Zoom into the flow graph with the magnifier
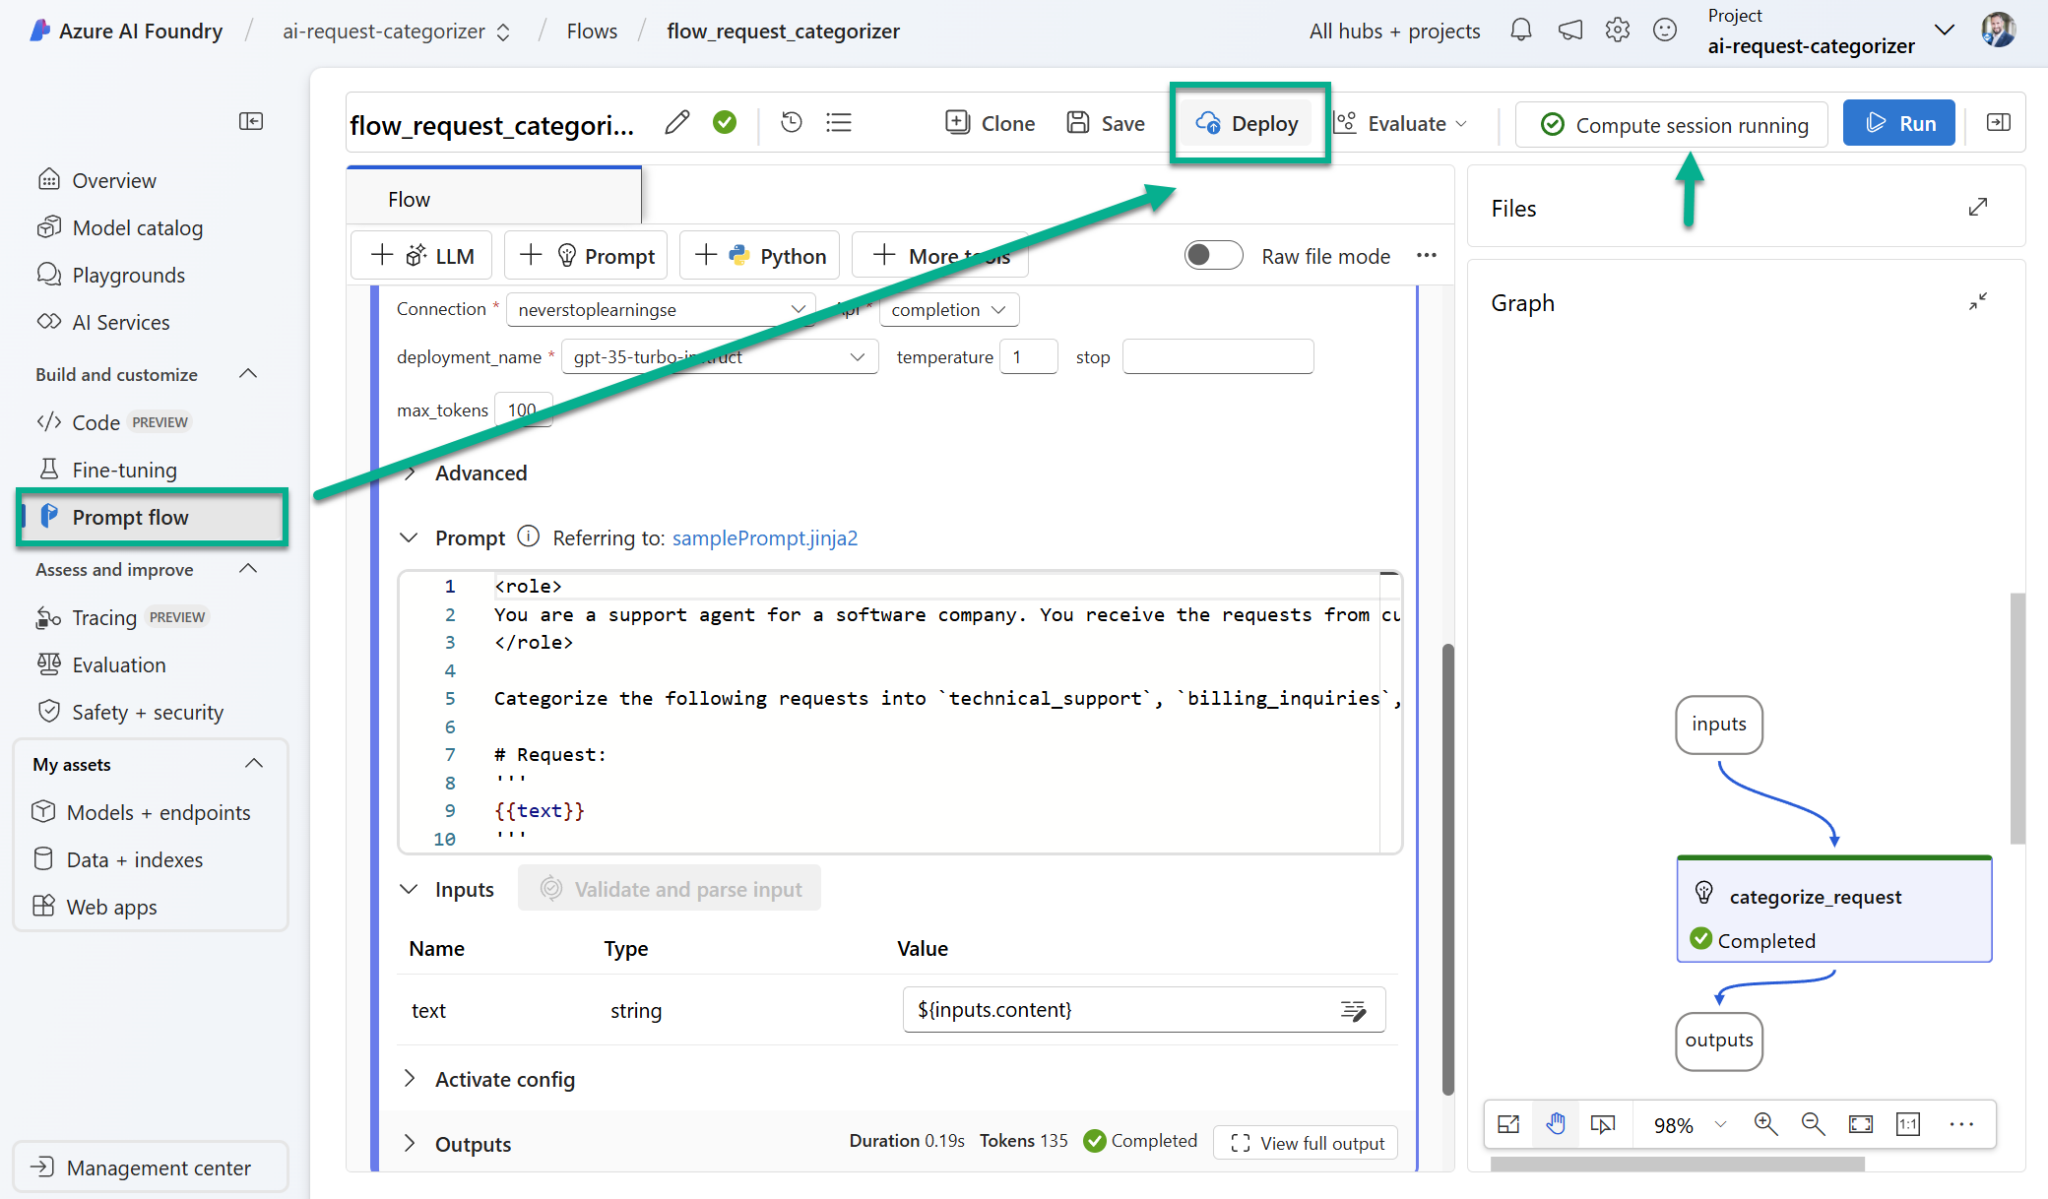The width and height of the screenshot is (2048, 1199). tap(1765, 1124)
